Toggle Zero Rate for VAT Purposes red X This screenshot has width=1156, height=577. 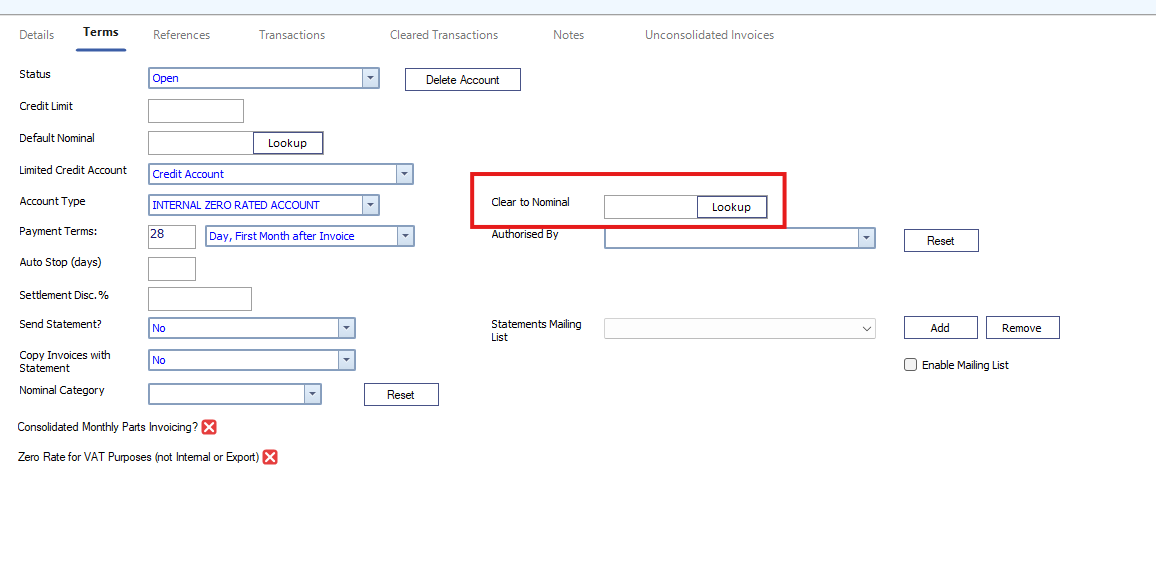tap(271, 457)
